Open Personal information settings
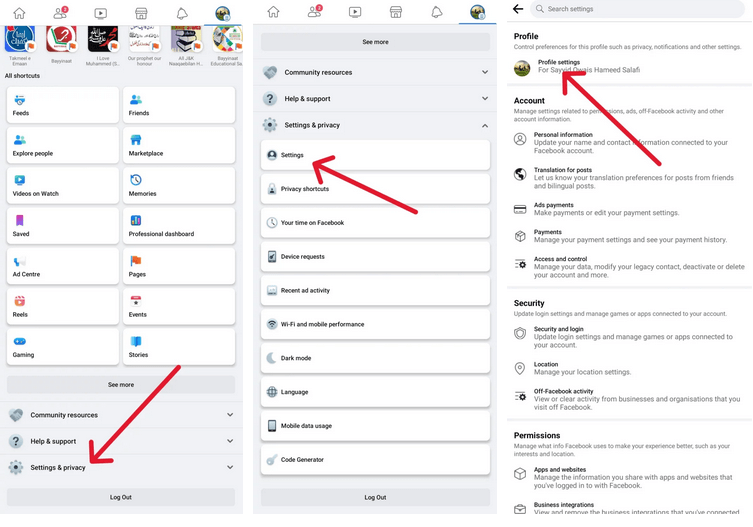The image size is (753, 527). click(629, 143)
